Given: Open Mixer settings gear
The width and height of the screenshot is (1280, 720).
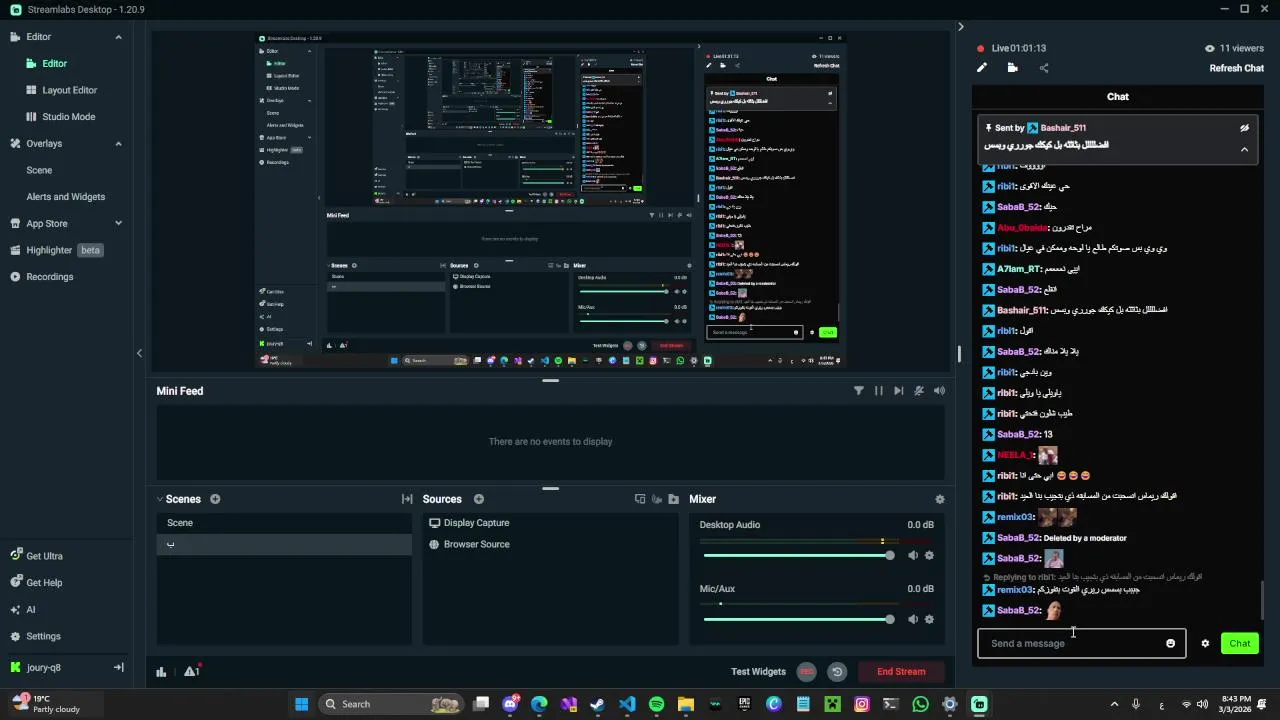Looking at the screenshot, I should pyautogui.click(x=939, y=499).
